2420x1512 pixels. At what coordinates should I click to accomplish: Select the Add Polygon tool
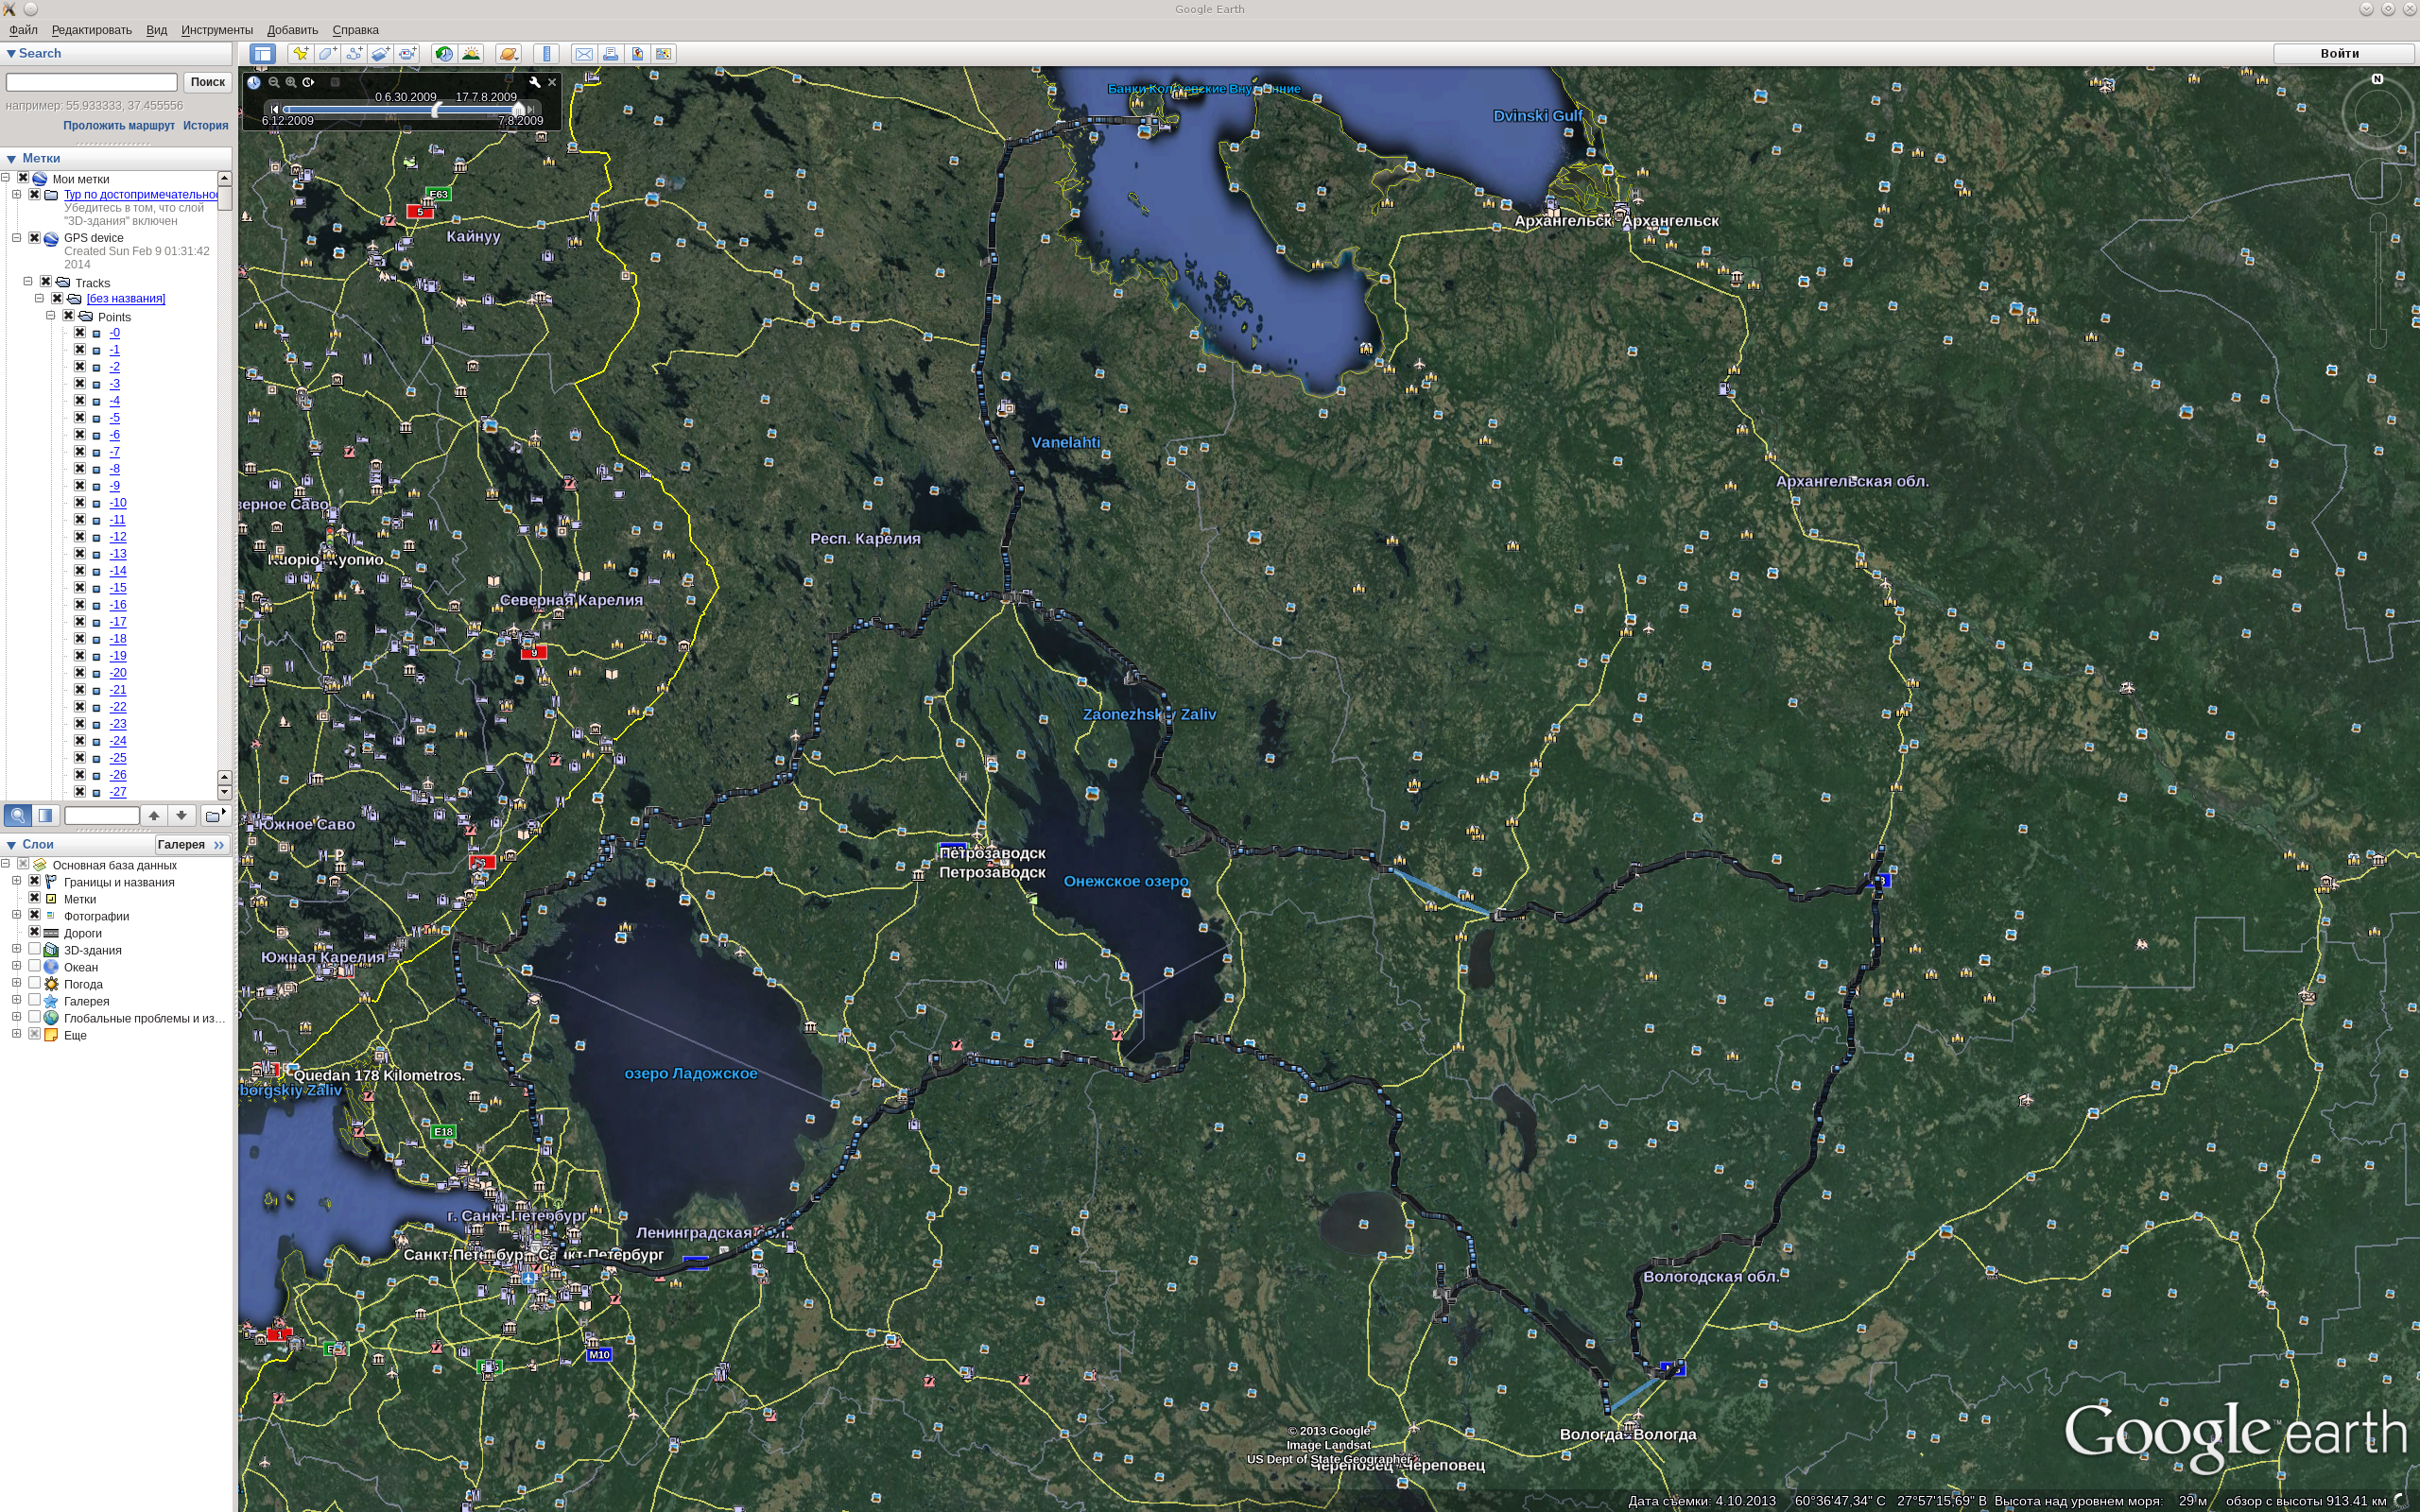327,54
